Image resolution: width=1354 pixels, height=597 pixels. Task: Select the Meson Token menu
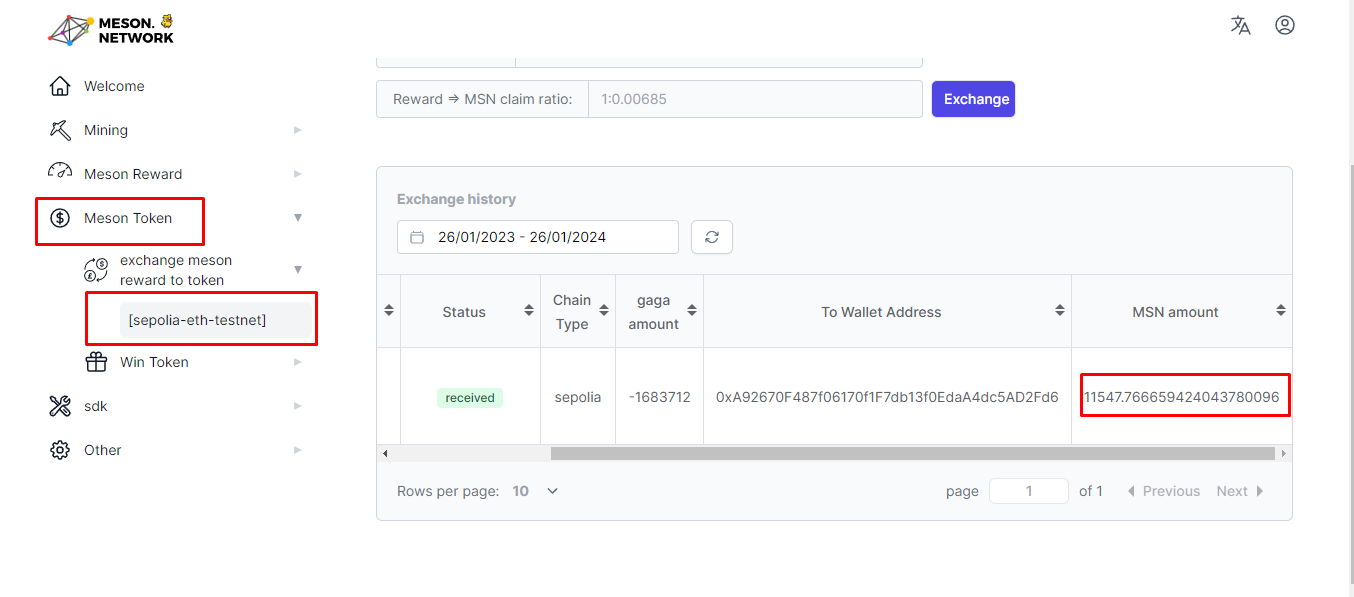(x=128, y=218)
